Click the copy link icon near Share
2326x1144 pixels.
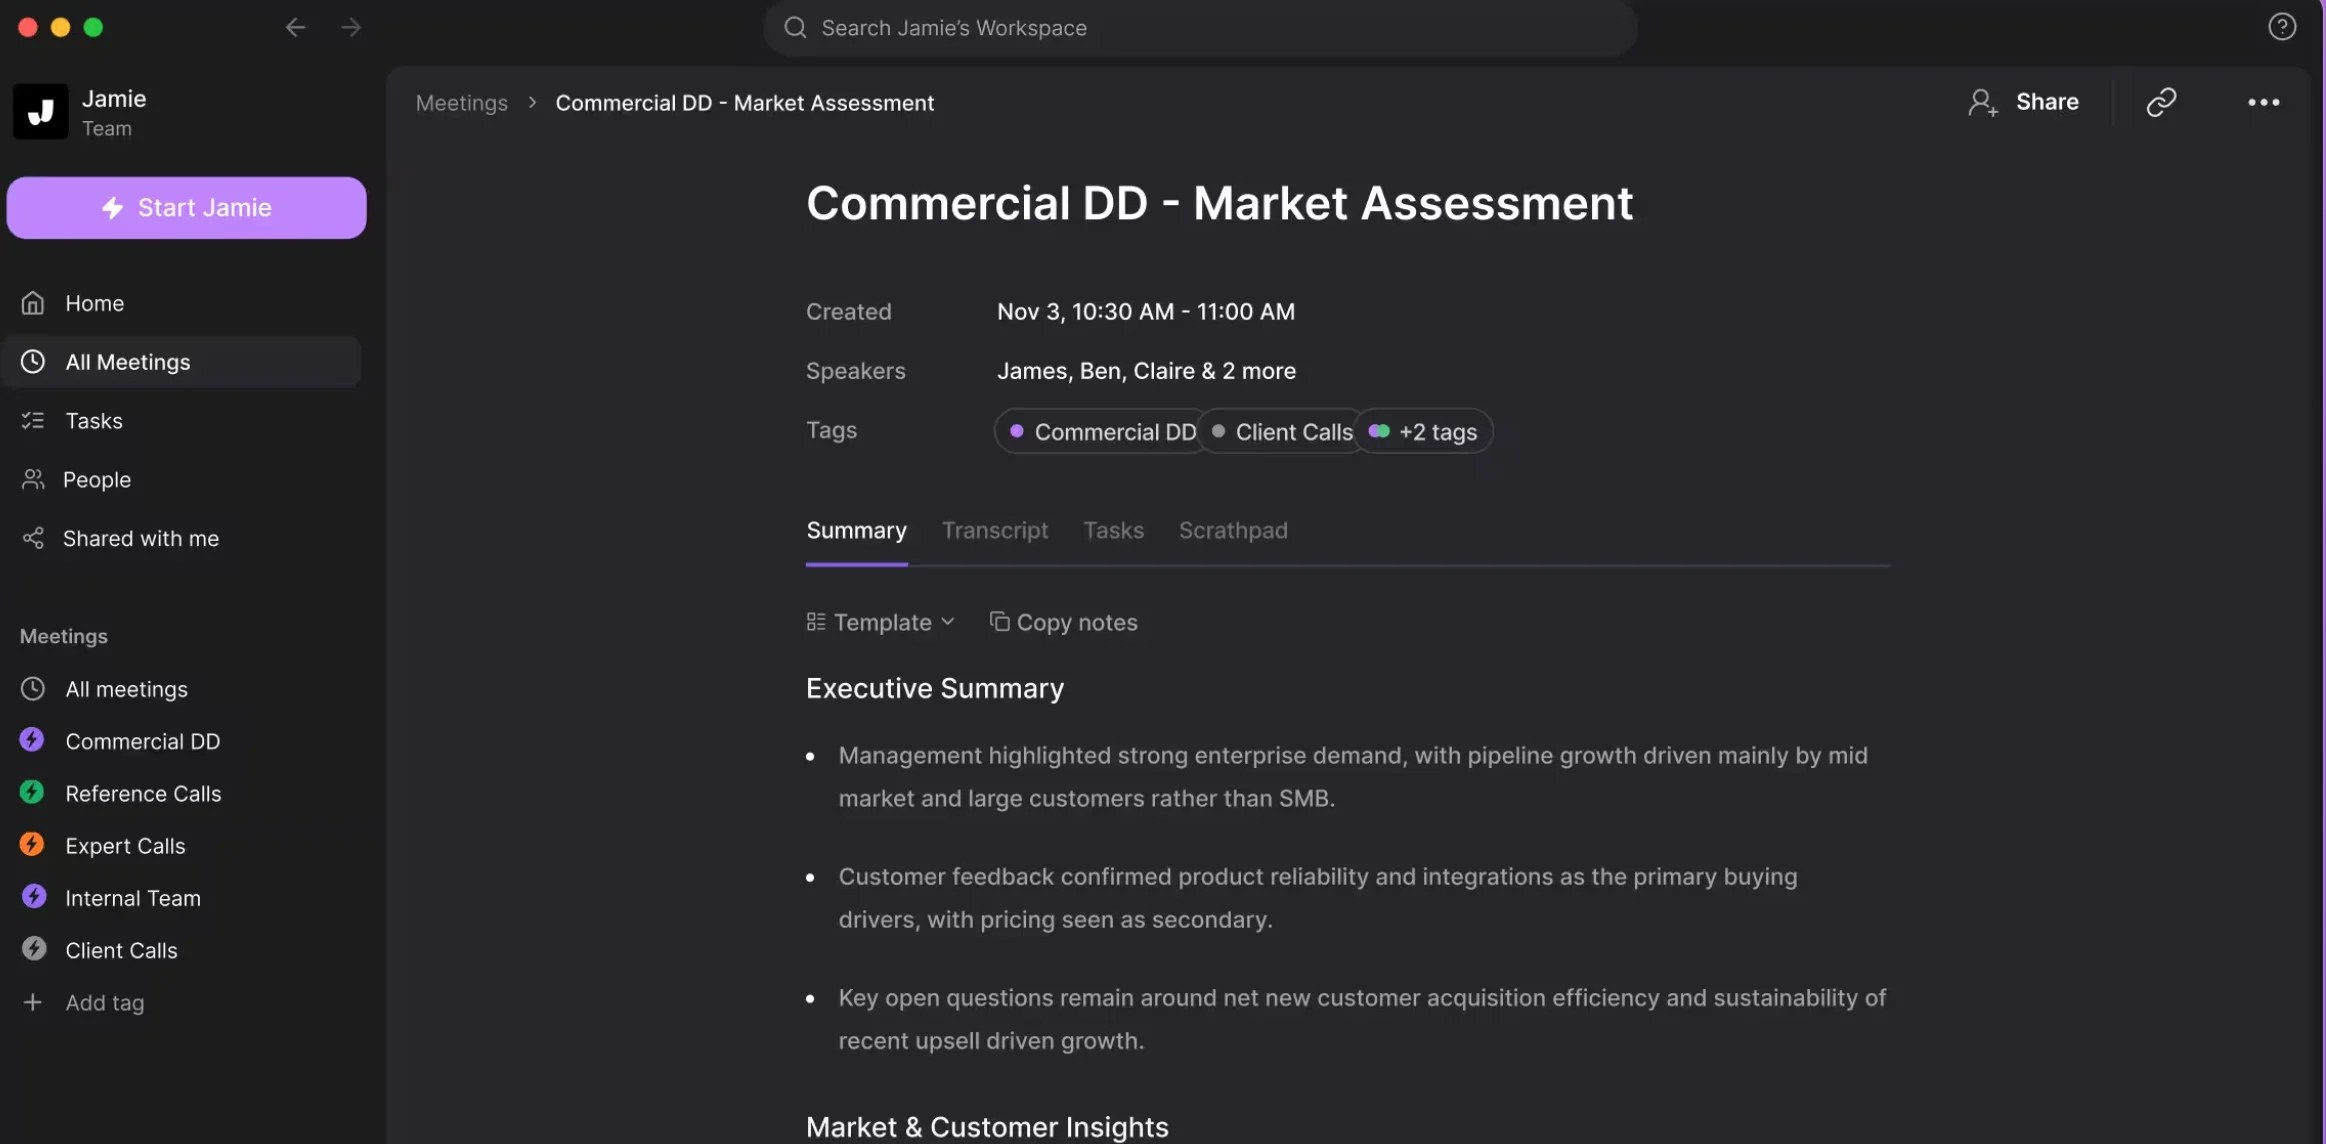(x=2161, y=102)
